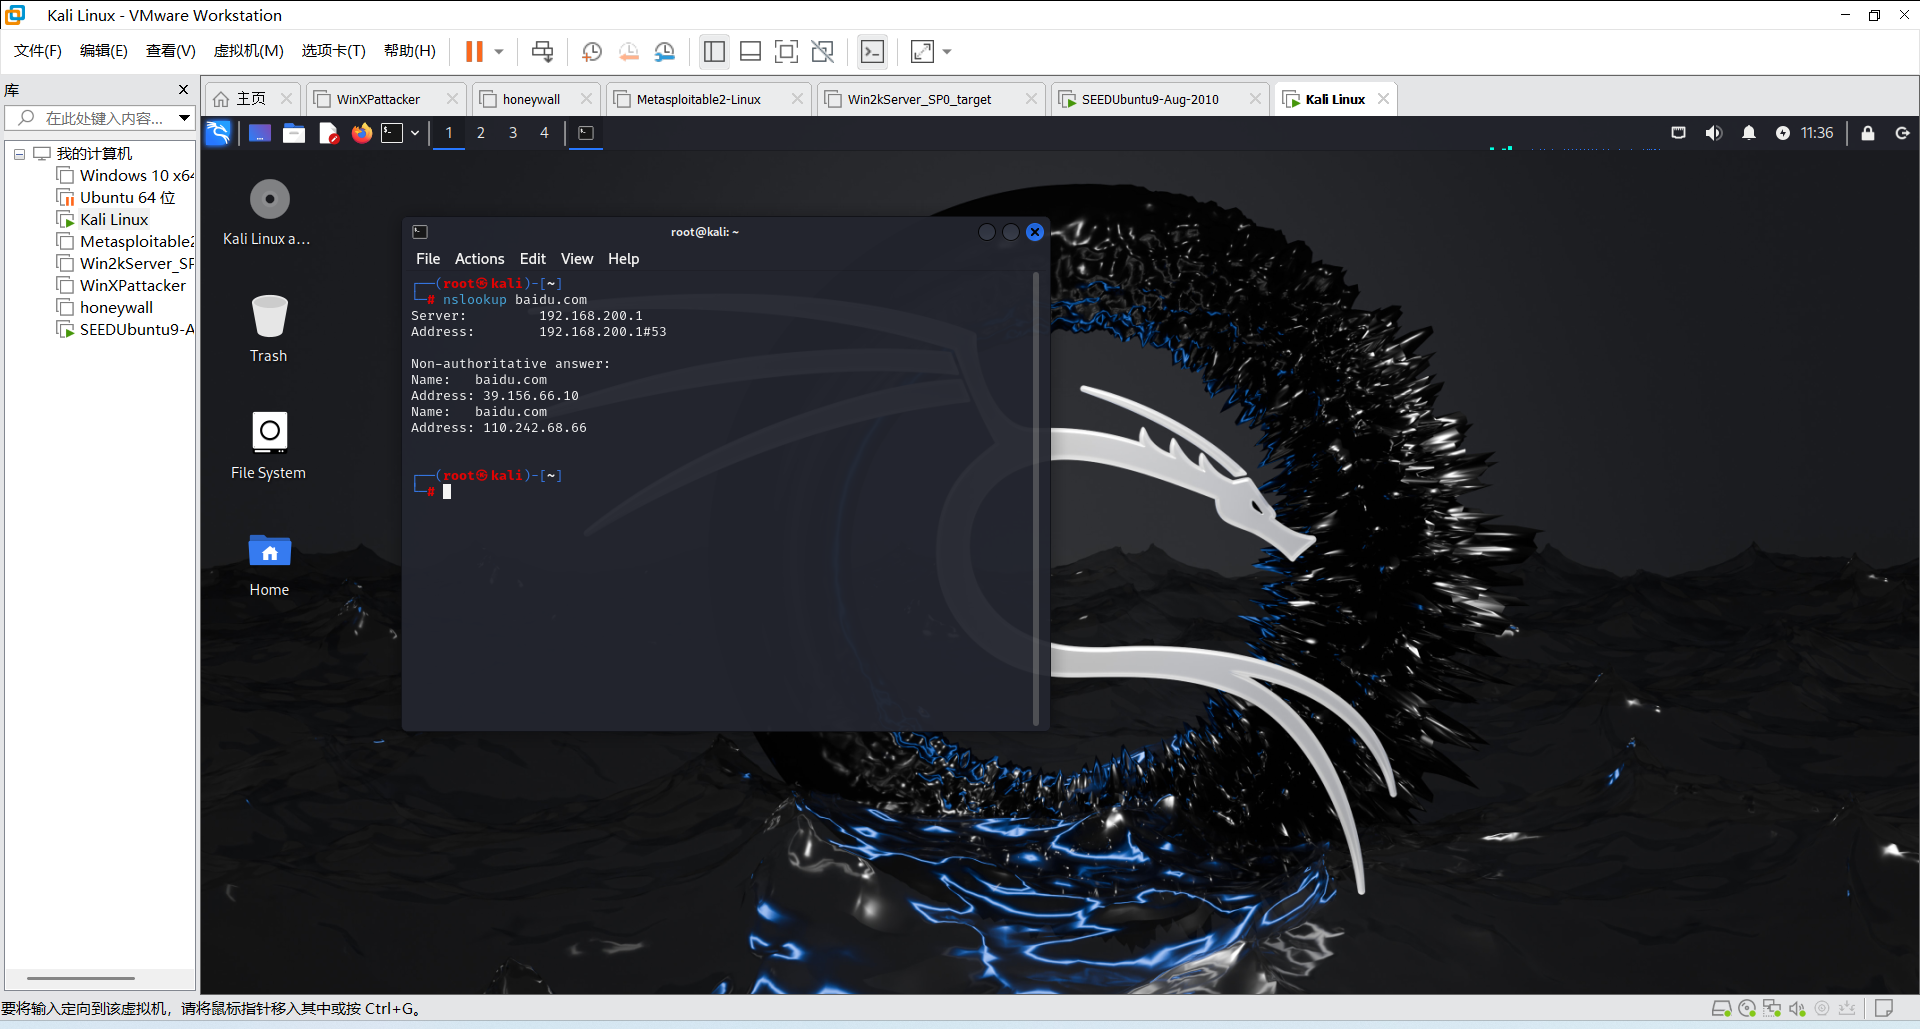Select the File System desktop icon
Screen dimensions: 1920x1029
[x=269, y=446]
